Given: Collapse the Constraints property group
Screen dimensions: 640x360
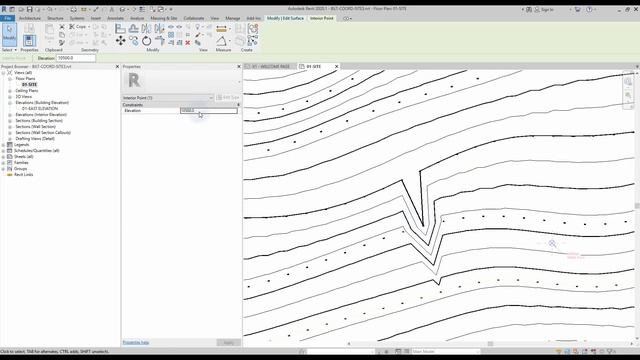Looking at the screenshot, I should pyautogui.click(x=238, y=105).
